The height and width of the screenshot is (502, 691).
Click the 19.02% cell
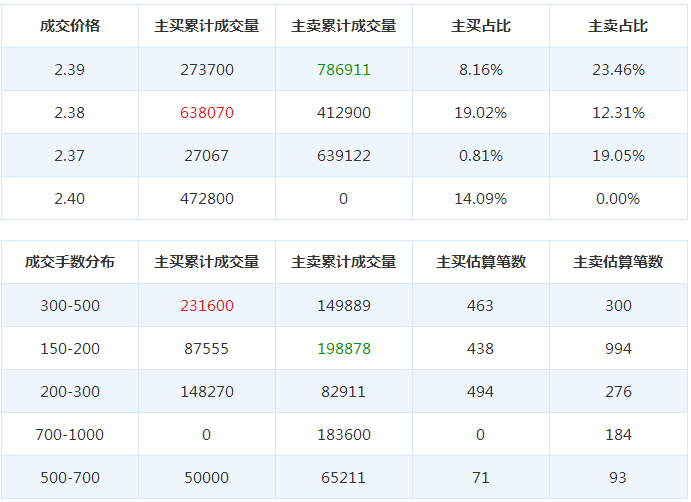[x=481, y=113]
